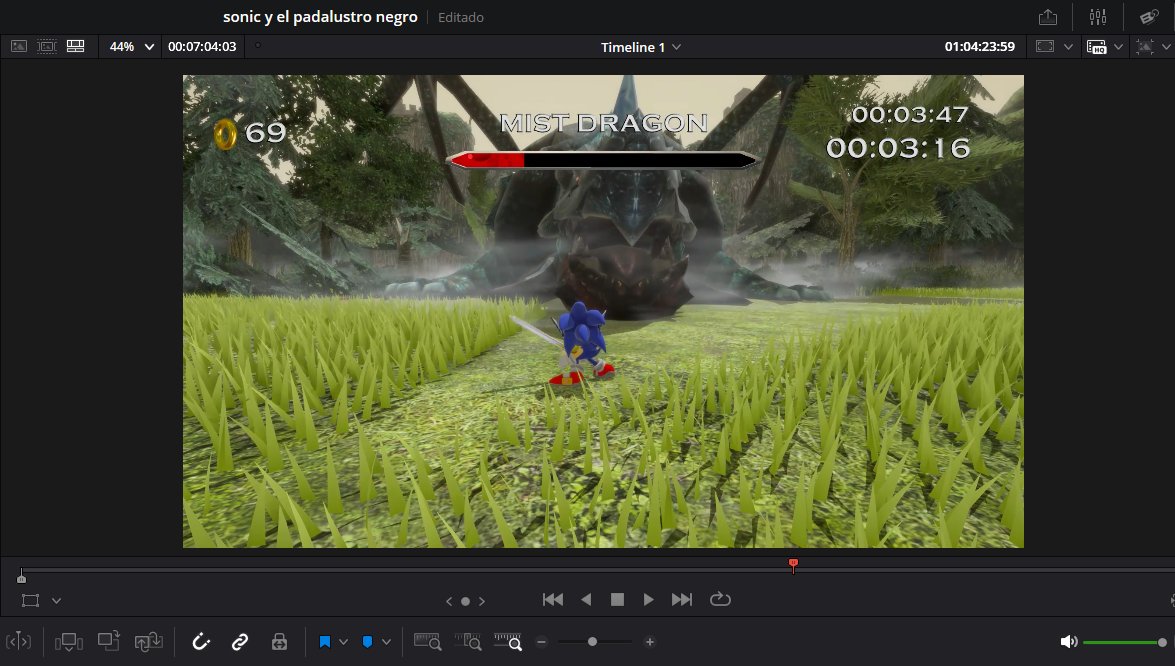Open the audio mixer icon
Image resolution: width=1175 pixels, height=666 pixels.
[1098, 16]
